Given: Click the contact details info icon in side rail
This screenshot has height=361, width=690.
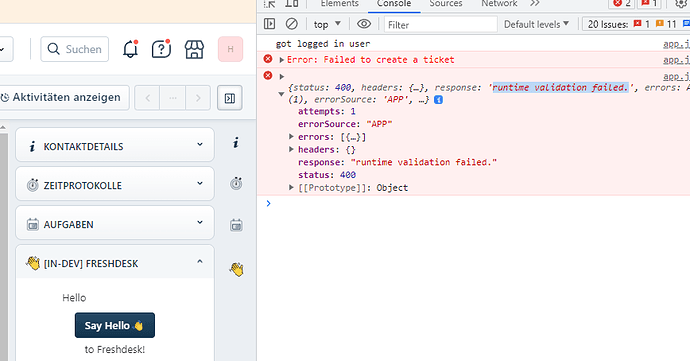Looking at the screenshot, I should tap(236, 143).
